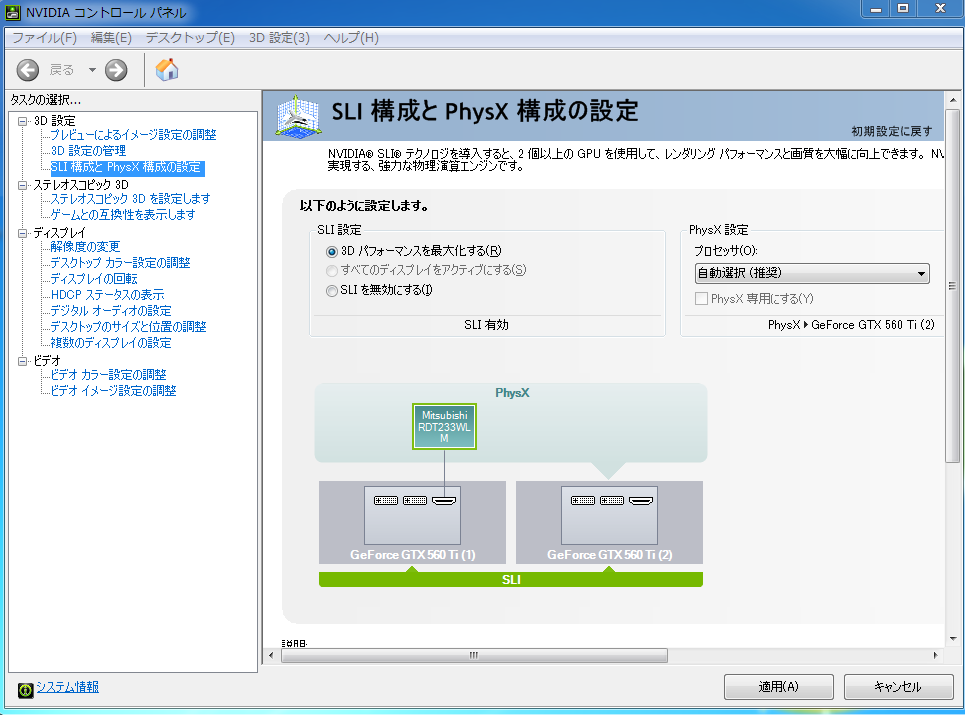
Task: Open the back history dropdown arrow
Action: [92, 70]
